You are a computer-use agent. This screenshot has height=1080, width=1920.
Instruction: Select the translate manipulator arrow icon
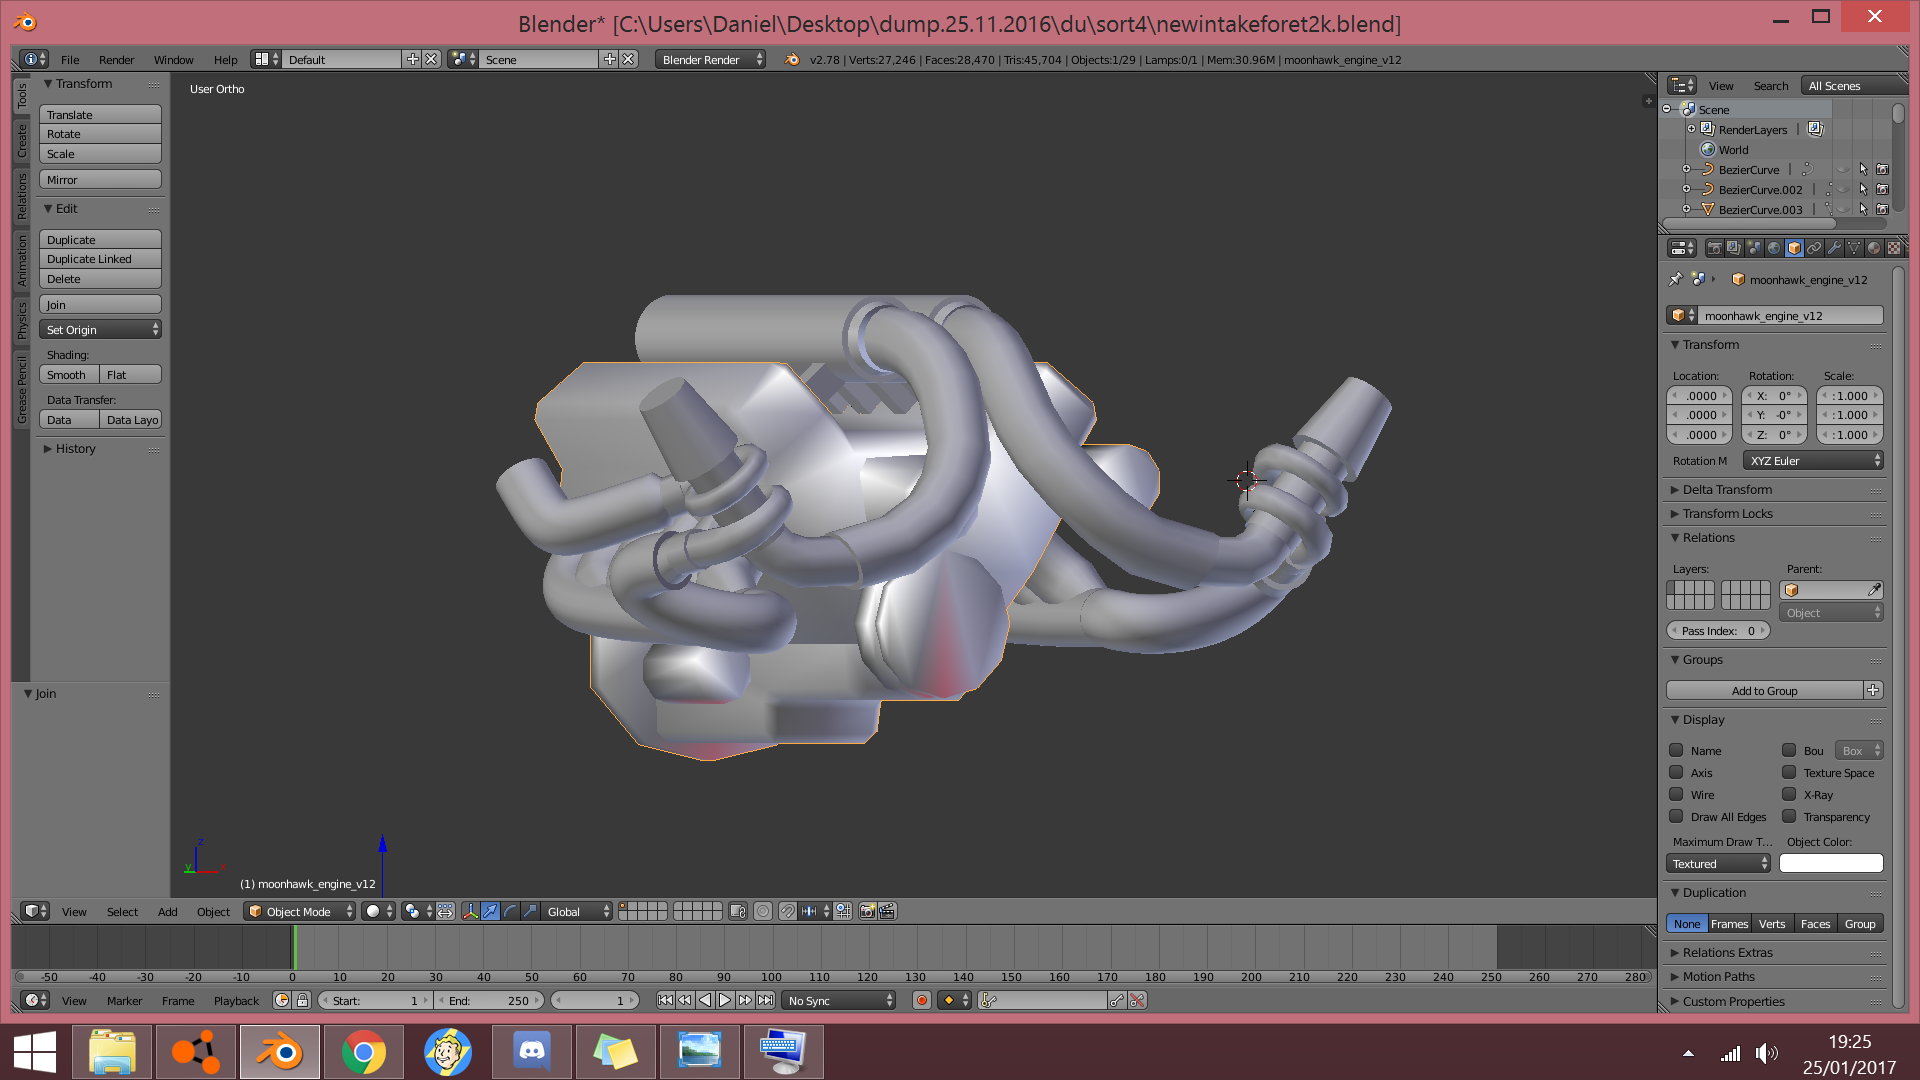pos(490,911)
